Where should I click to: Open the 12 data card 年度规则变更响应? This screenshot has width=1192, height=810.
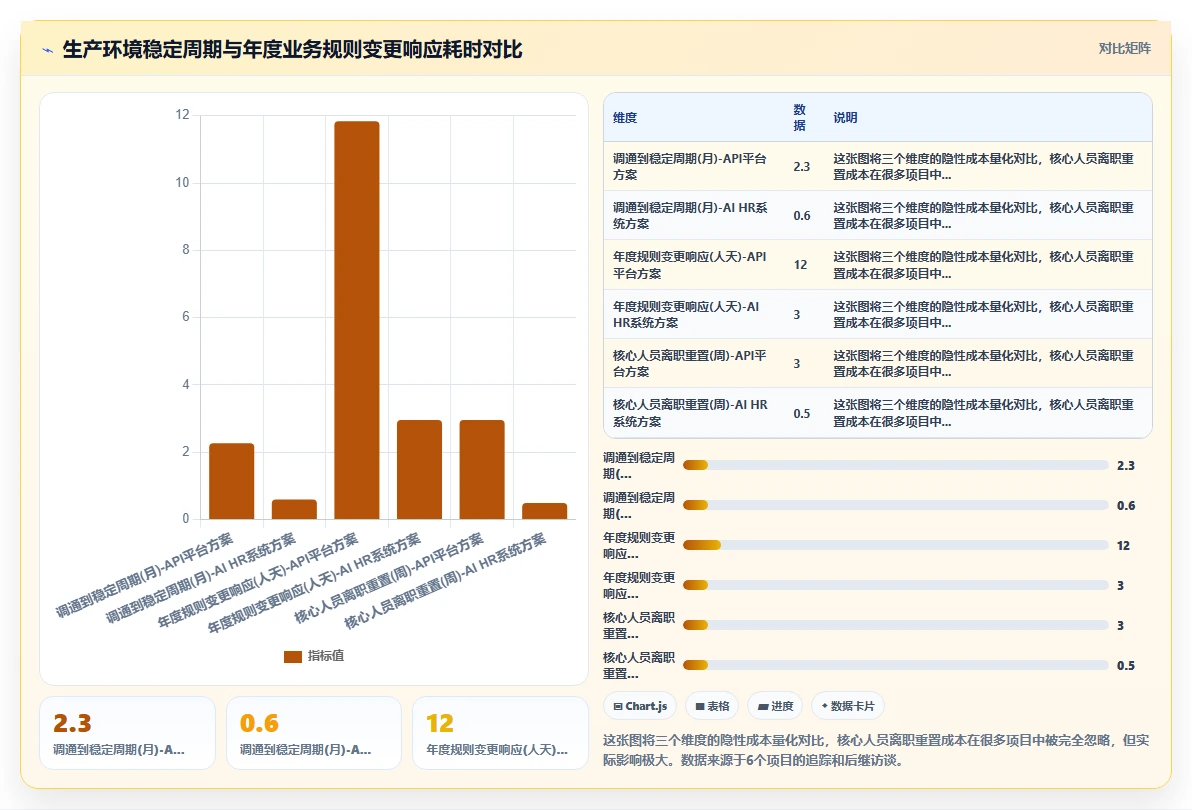(500, 733)
